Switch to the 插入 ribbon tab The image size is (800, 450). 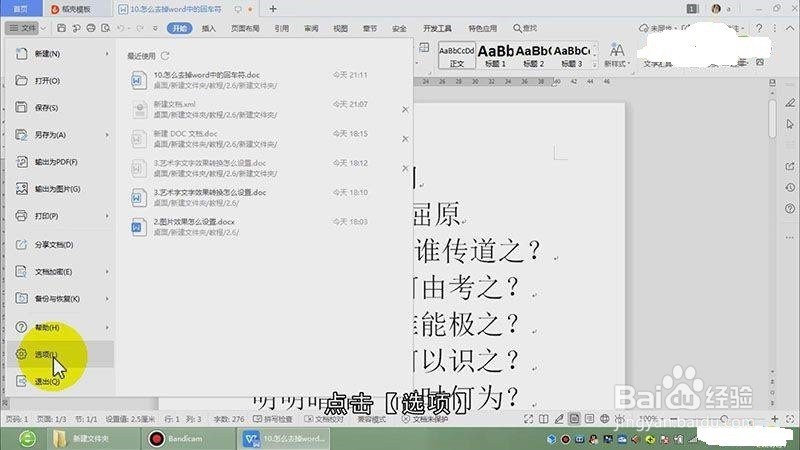pyautogui.click(x=209, y=28)
